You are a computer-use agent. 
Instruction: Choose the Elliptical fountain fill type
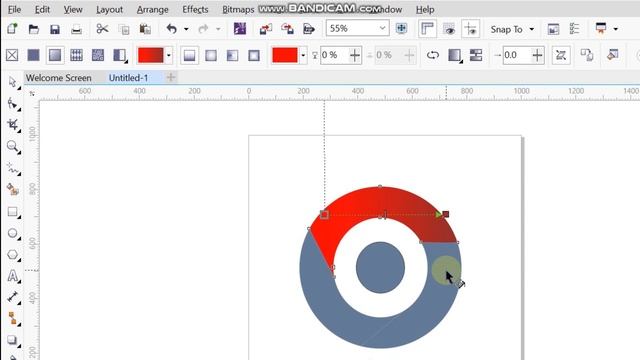(x=211, y=55)
